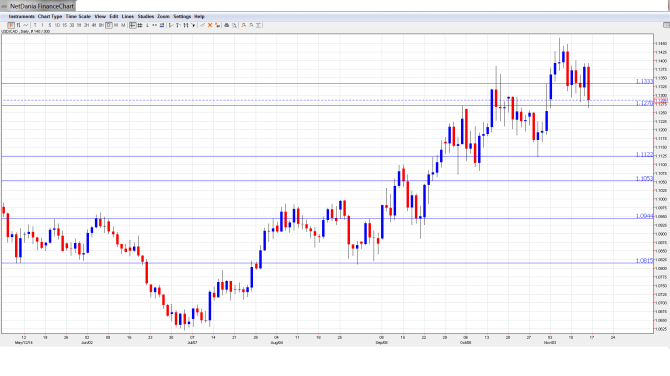Set time scale to 10 minutes
670x376 pixels.
tap(57, 25)
